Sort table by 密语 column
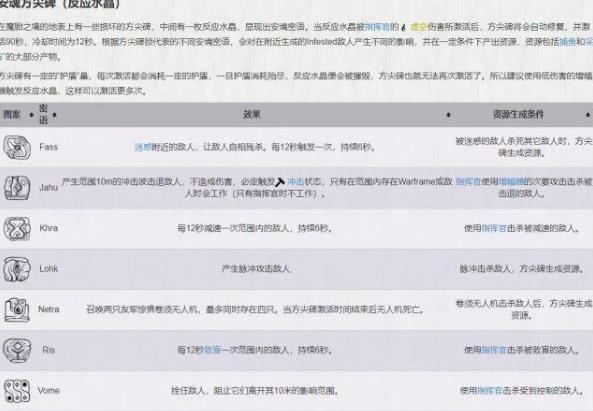593x411 pixels. 54,115
